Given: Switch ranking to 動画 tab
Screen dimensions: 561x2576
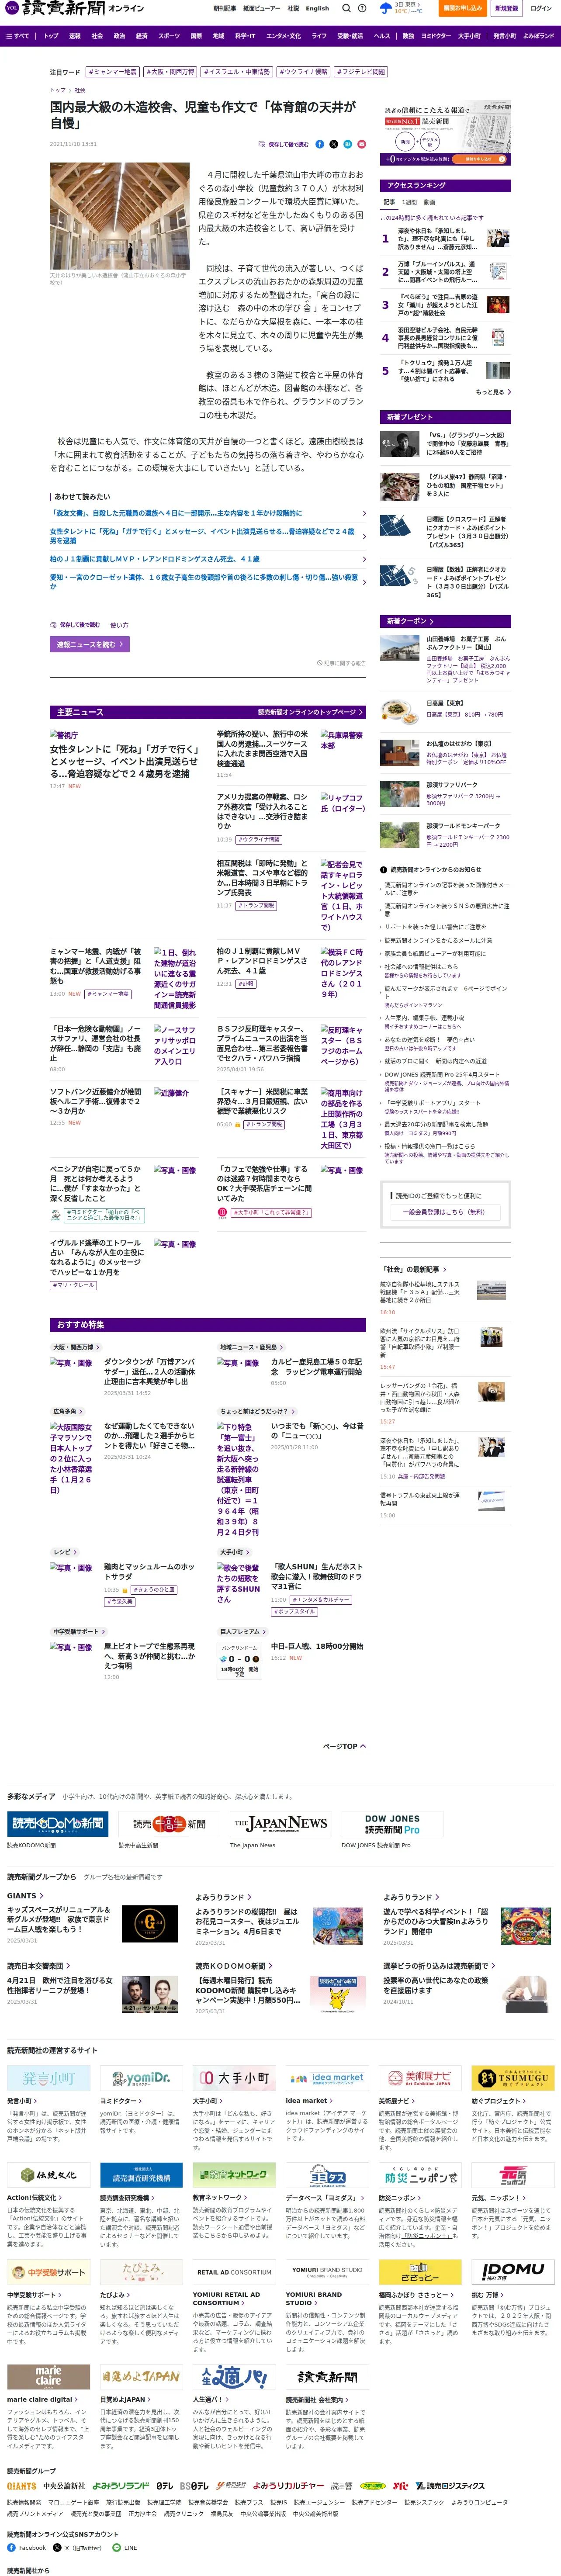Looking at the screenshot, I should tap(429, 202).
